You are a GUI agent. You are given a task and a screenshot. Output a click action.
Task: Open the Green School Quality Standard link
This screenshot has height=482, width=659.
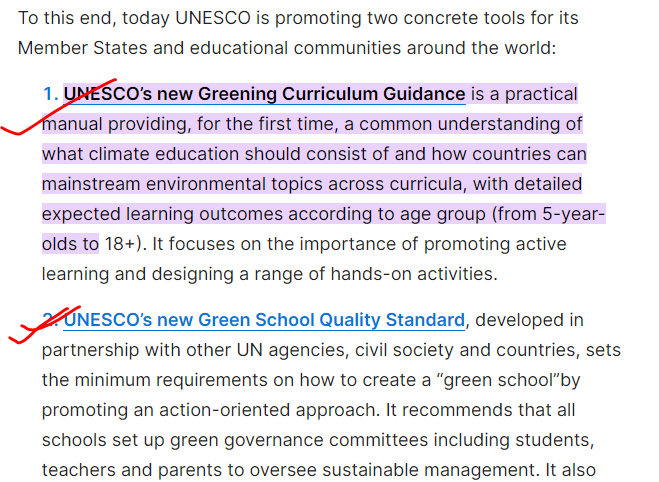264,320
